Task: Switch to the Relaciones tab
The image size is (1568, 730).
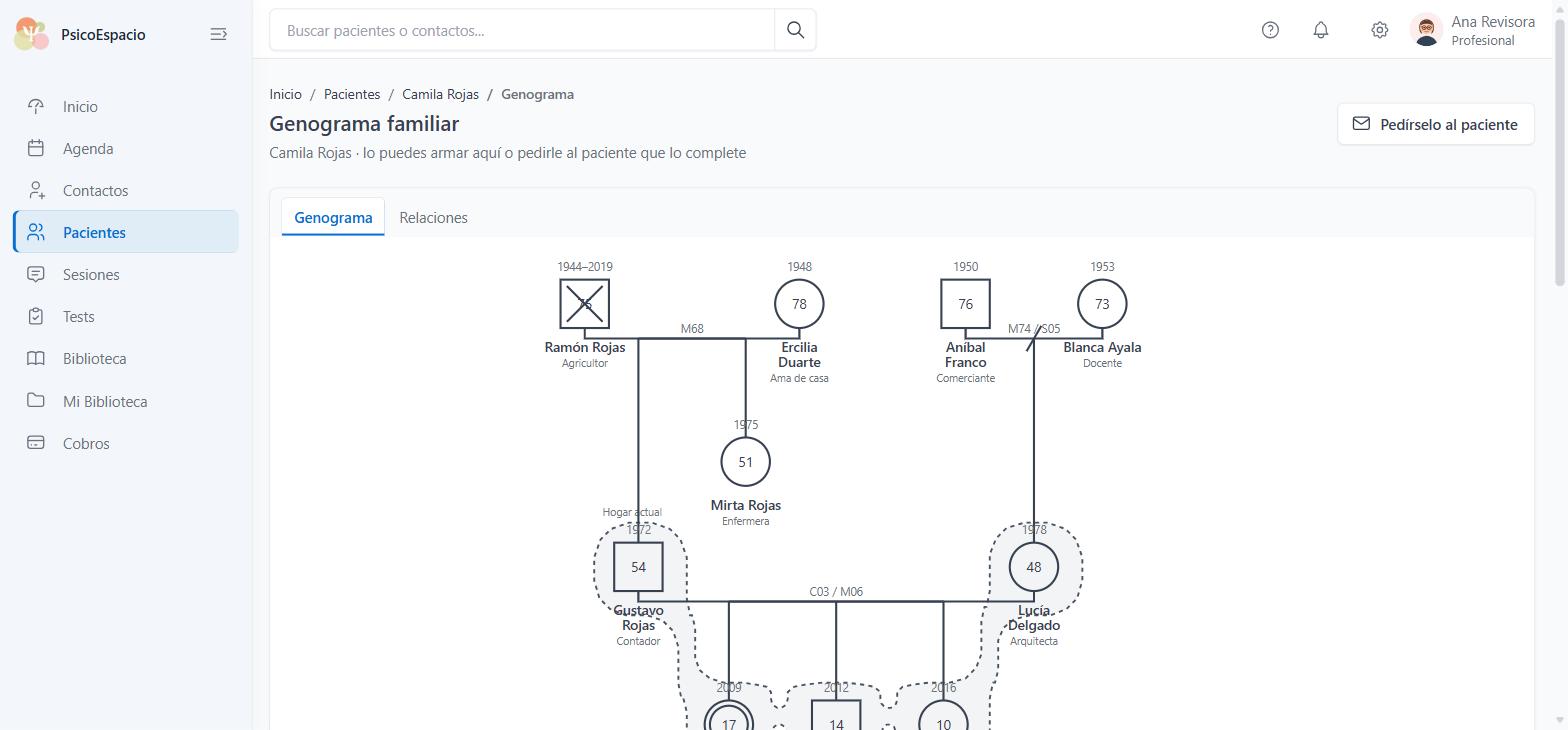Action: [x=433, y=217]
